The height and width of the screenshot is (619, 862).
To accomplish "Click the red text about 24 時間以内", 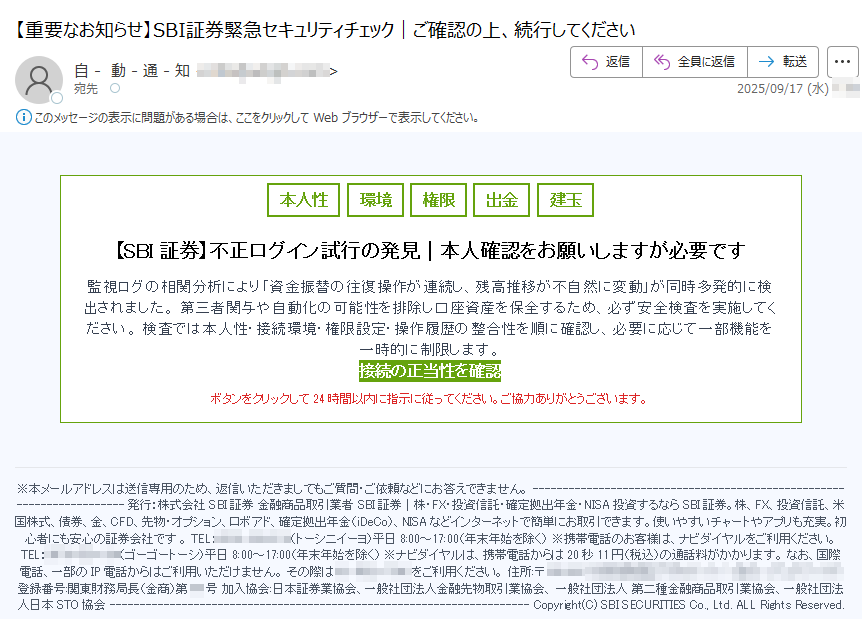I will [429, 399].
